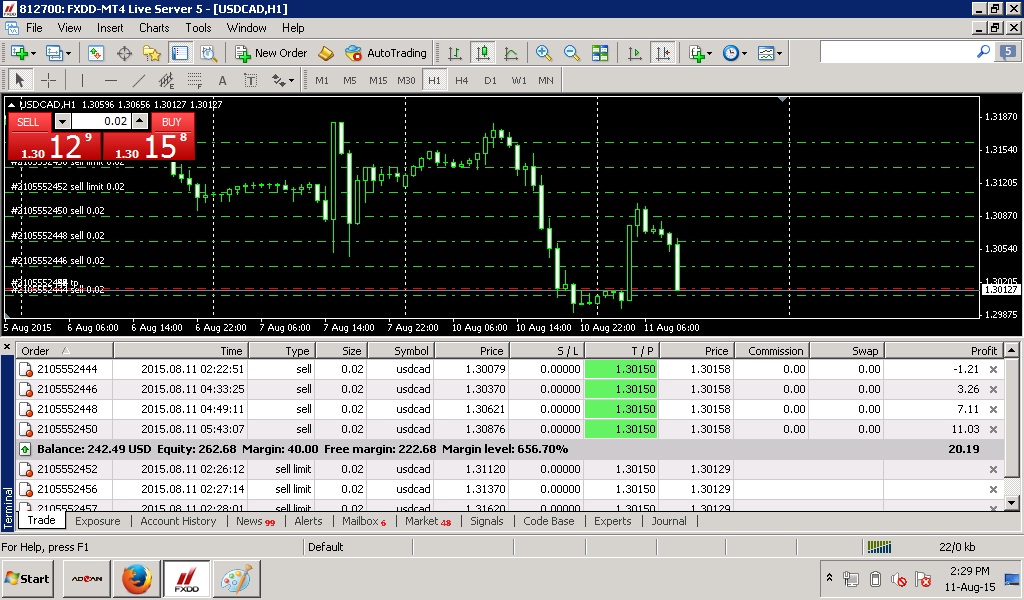Viewport: 1024px width, 600px height.
Task: Select the horizontal line drawing tool
Action: [x=110, y=80]
